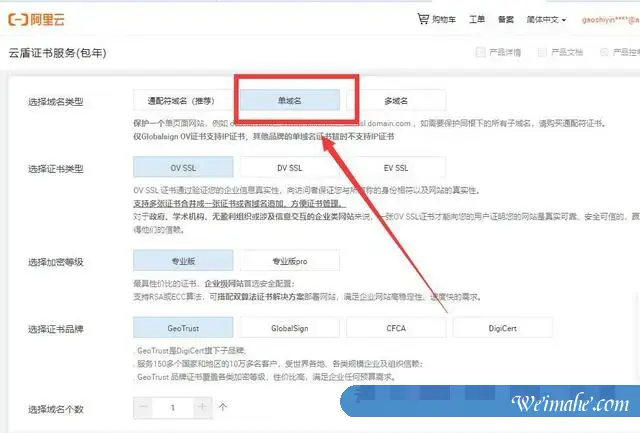Image resolution: width=640 pixels, height=433 pixels.
Task: Select 单域名 domain type
Action: [289, 100]
